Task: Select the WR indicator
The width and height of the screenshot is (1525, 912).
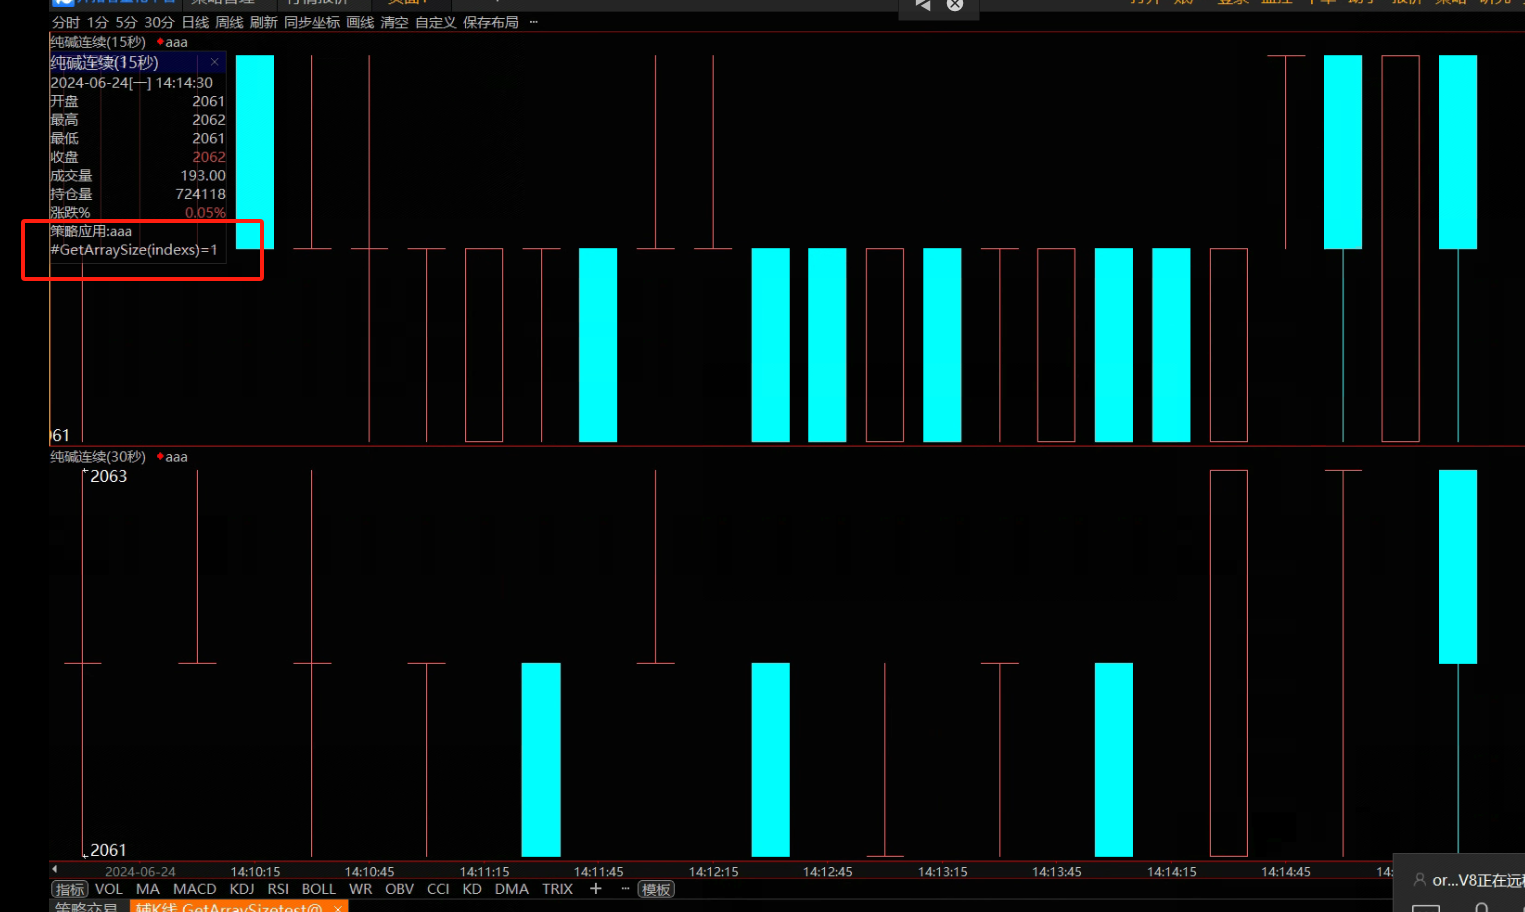Action: coord(360,889)
